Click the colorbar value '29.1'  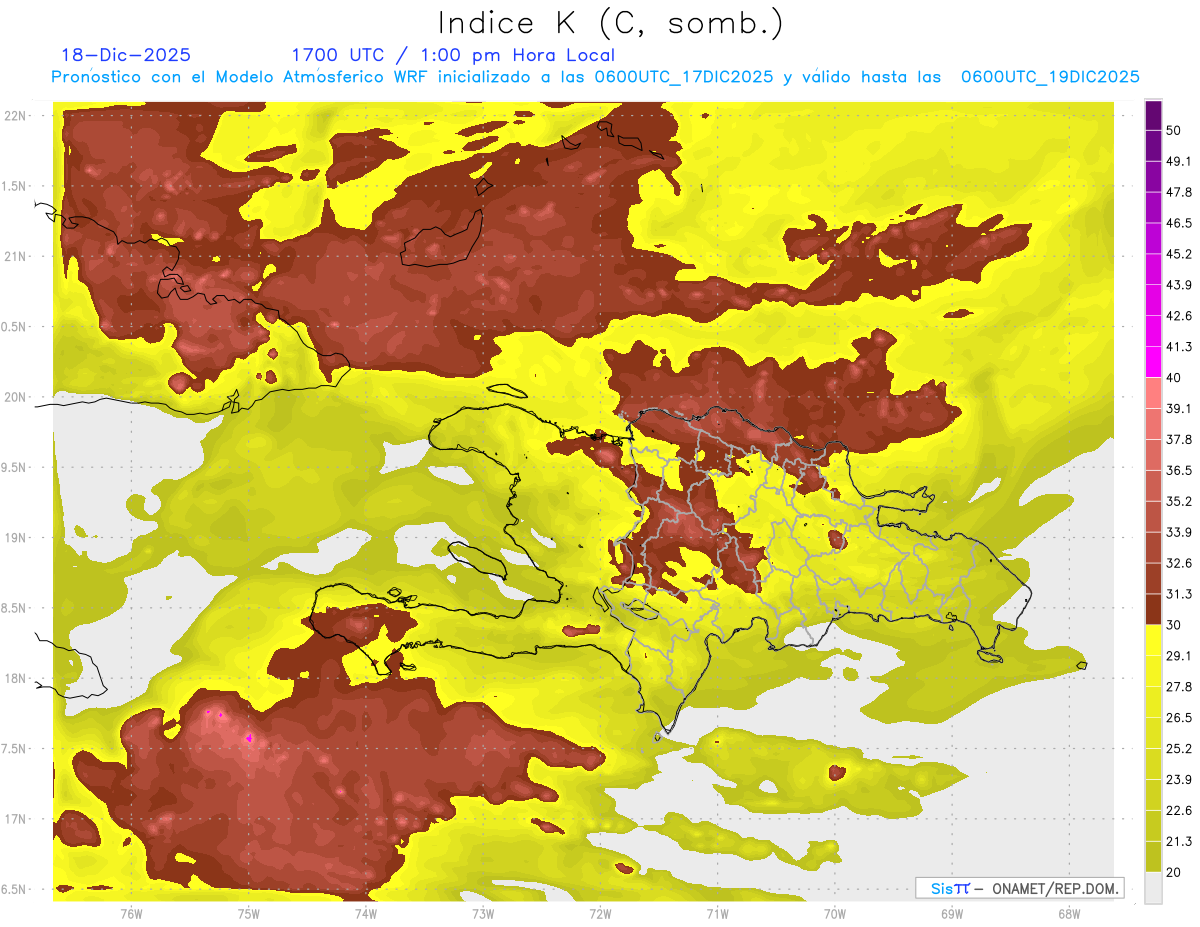point(1179,656)
